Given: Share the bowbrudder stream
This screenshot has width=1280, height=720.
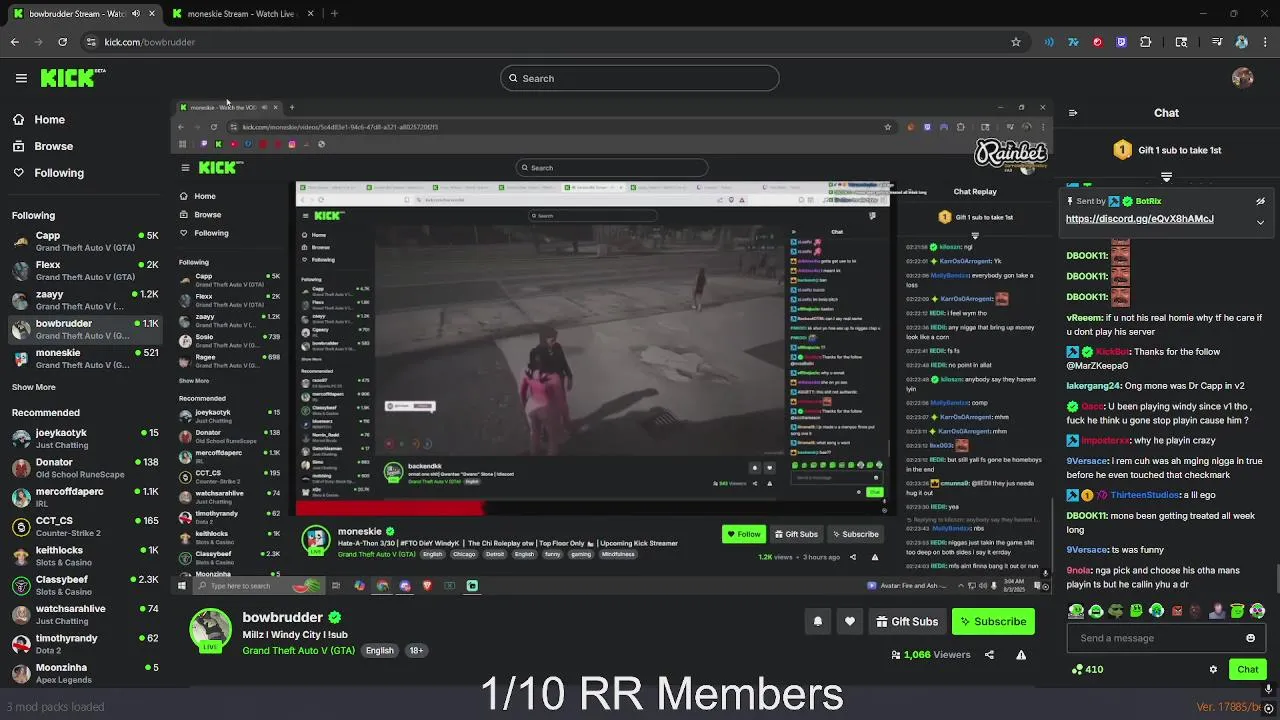Looking at the screenshot, I should pos(989,655).
